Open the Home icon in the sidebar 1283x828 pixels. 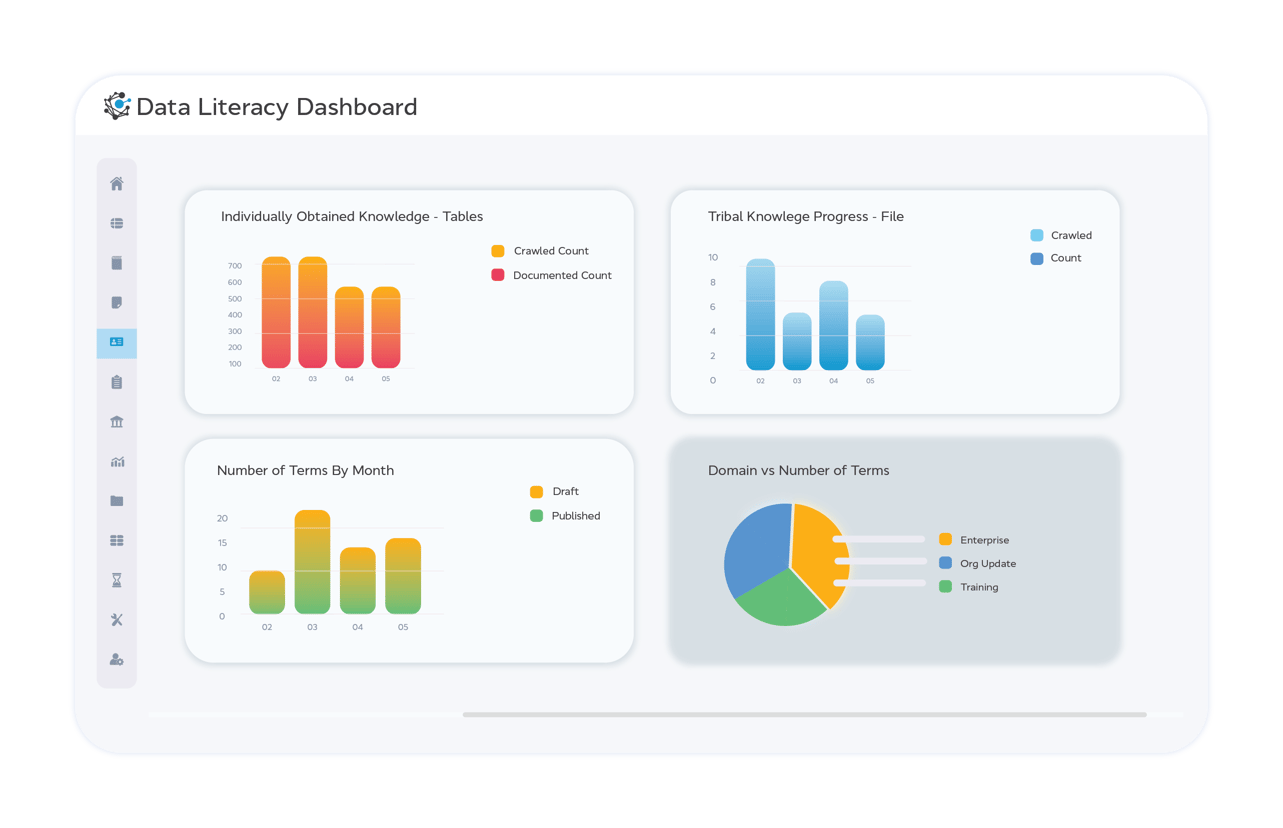116,183
